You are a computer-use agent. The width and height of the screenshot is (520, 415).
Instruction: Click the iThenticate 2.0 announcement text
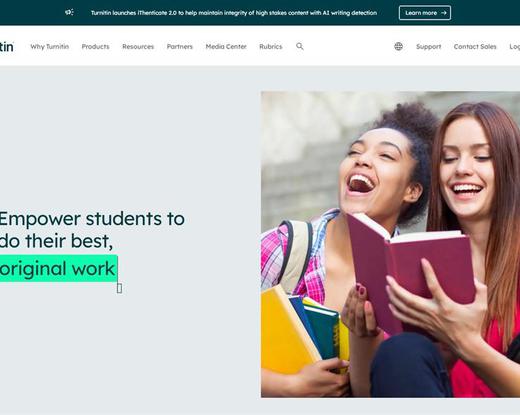pos(234,13)
